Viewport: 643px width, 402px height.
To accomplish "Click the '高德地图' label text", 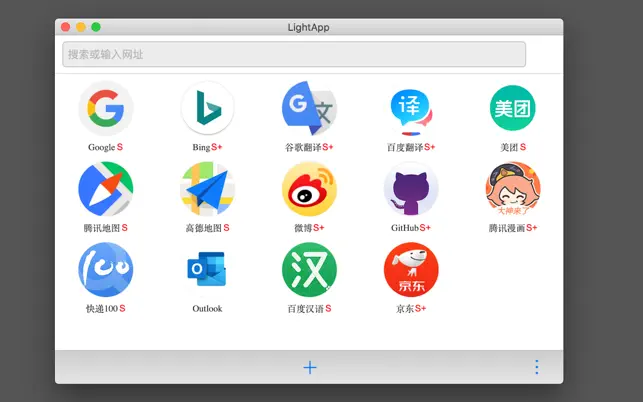I will [x=203, y=228].
